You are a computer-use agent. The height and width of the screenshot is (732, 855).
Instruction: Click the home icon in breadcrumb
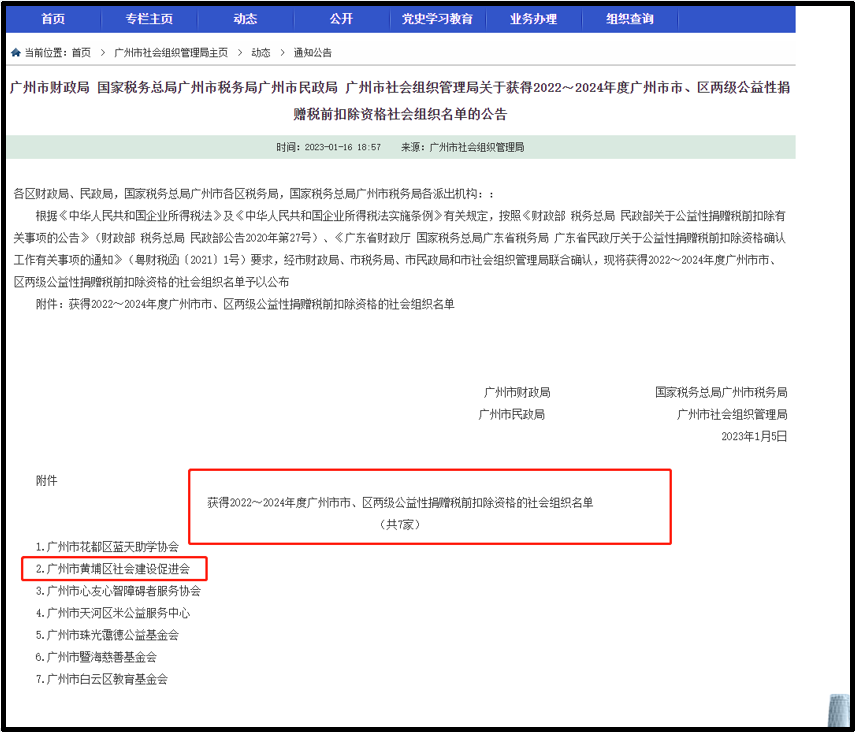(x=16, y=52)
